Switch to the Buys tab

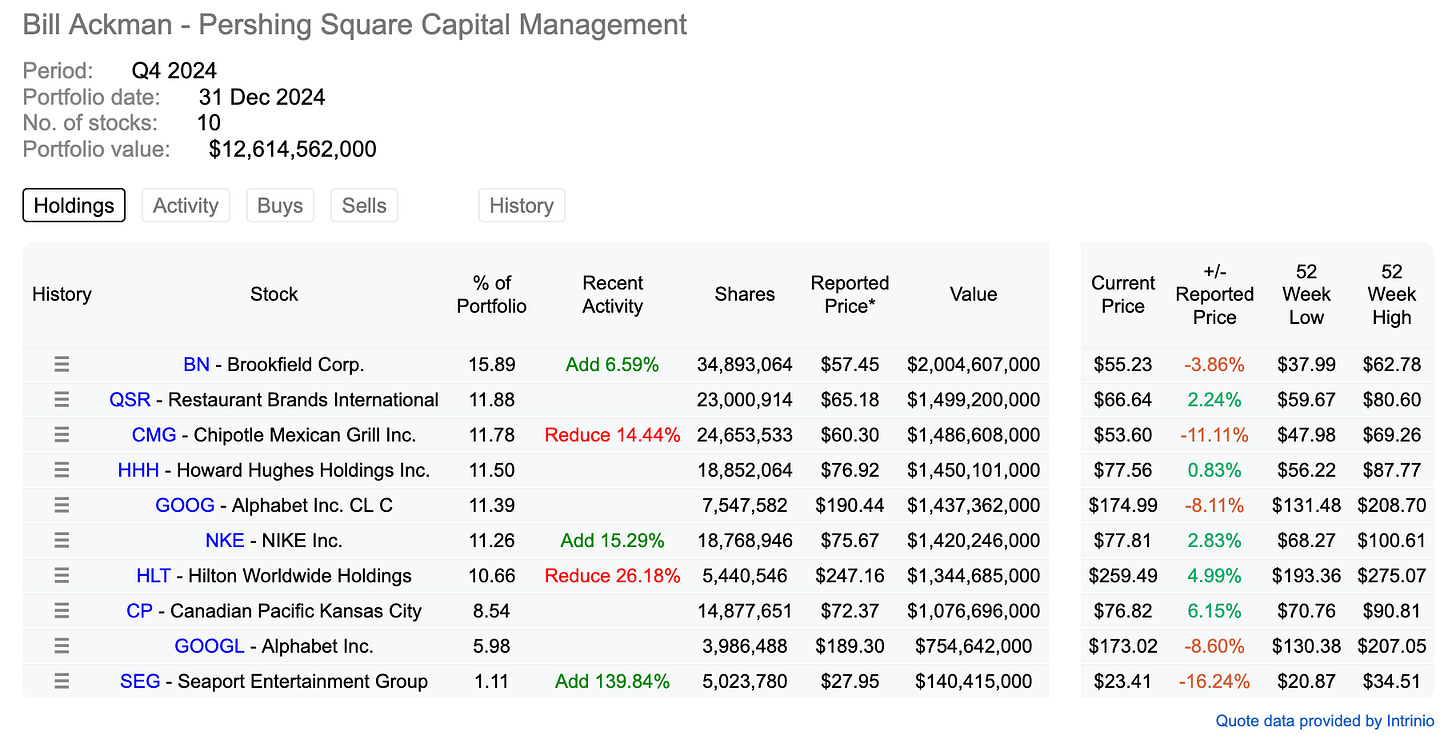coord(280,205)
